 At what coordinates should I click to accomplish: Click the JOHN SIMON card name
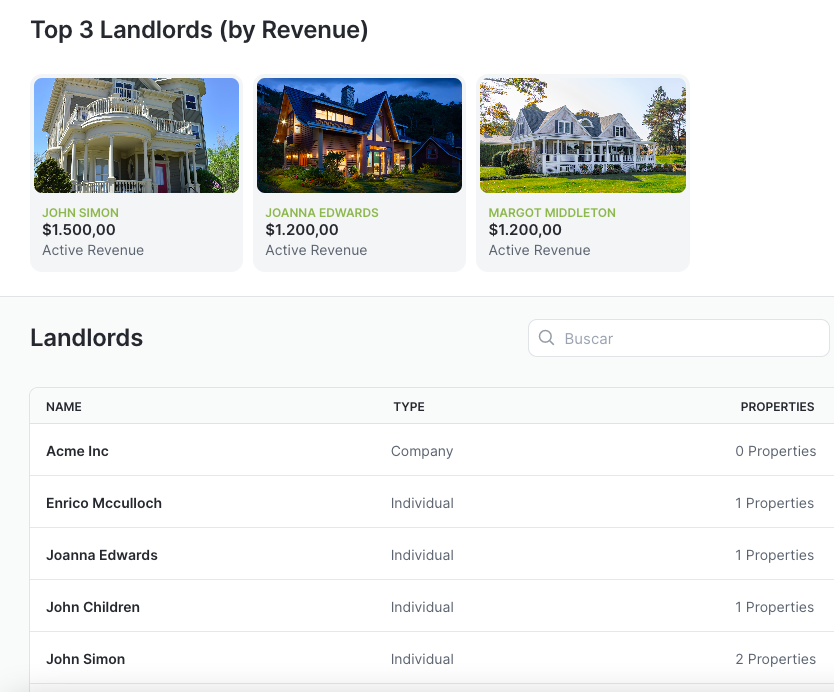[80, 213]
